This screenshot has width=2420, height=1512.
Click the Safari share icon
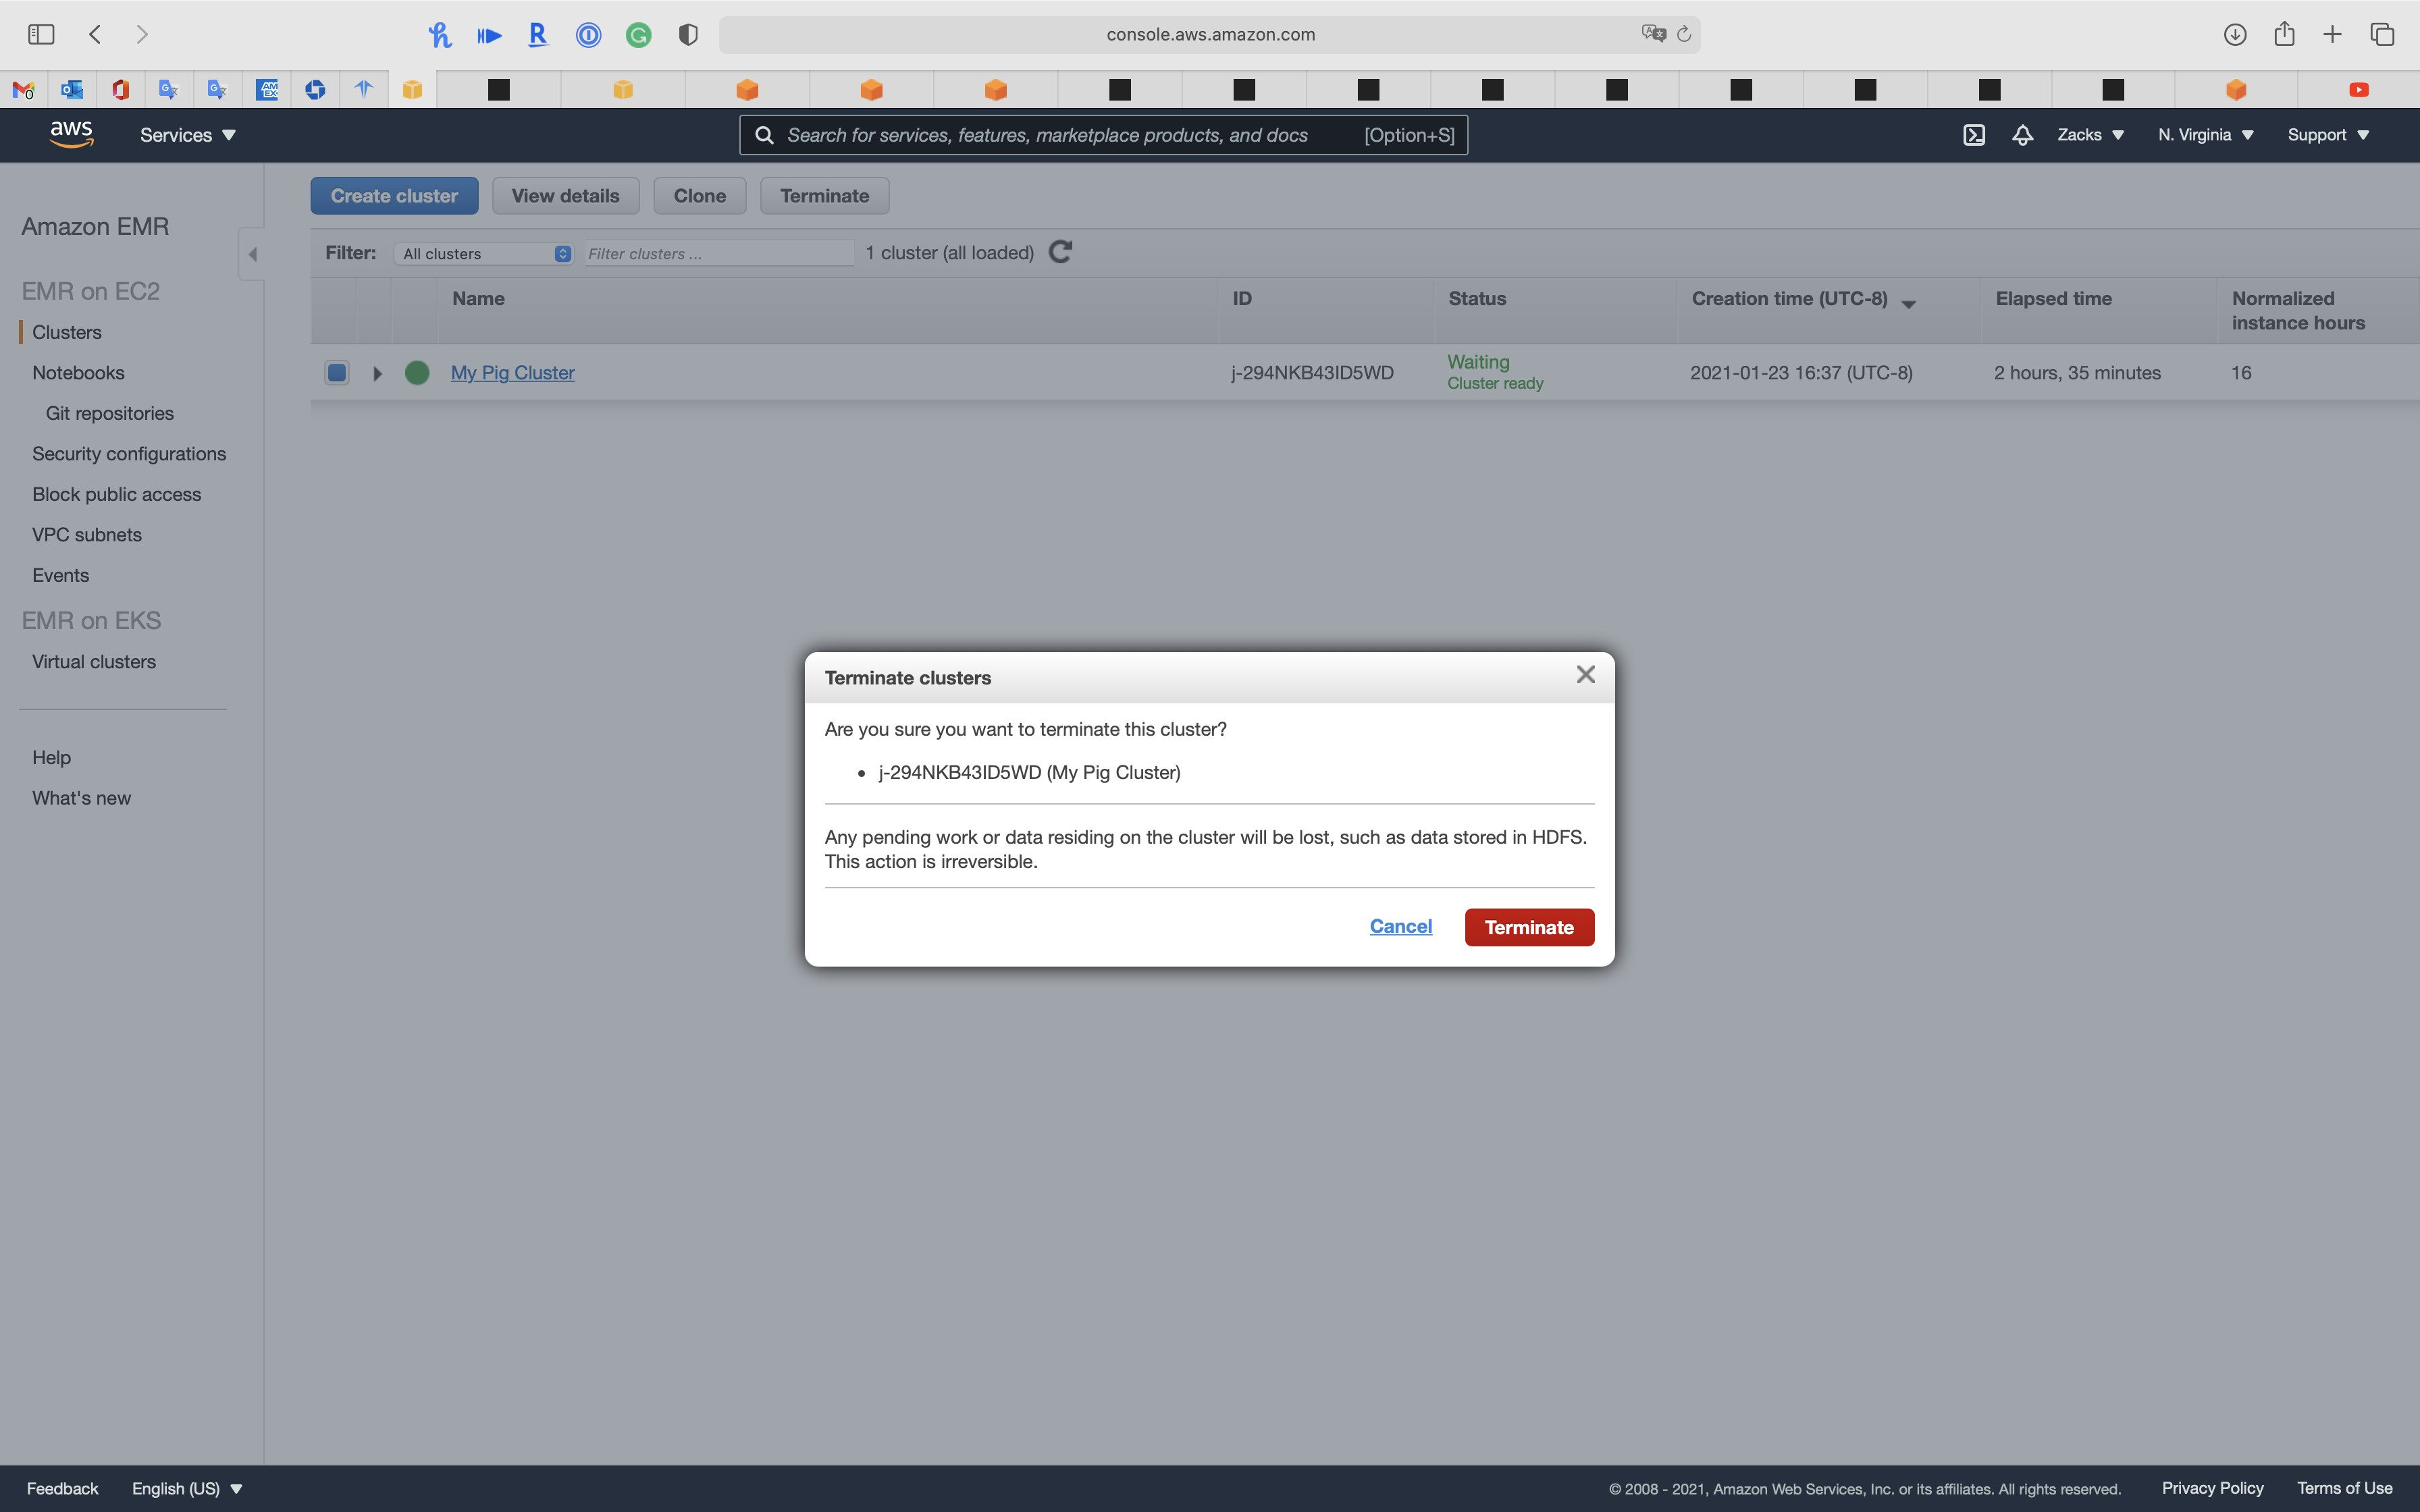click(x=2284, y=34)
